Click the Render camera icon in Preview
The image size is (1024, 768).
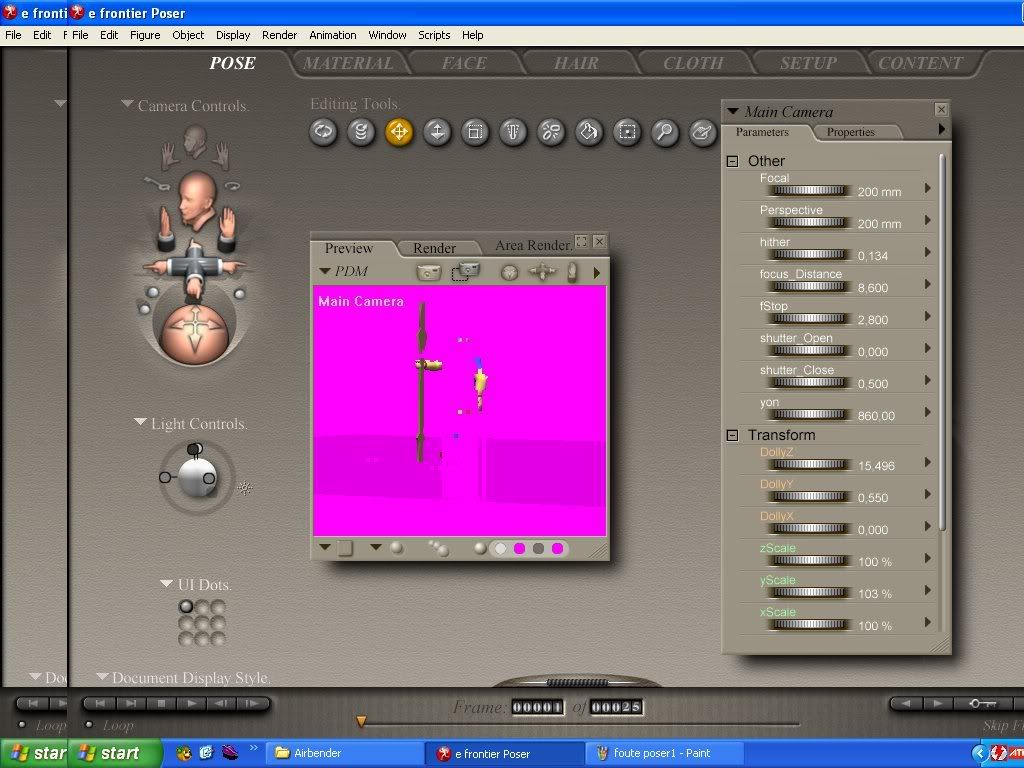(x=429, y=271)
